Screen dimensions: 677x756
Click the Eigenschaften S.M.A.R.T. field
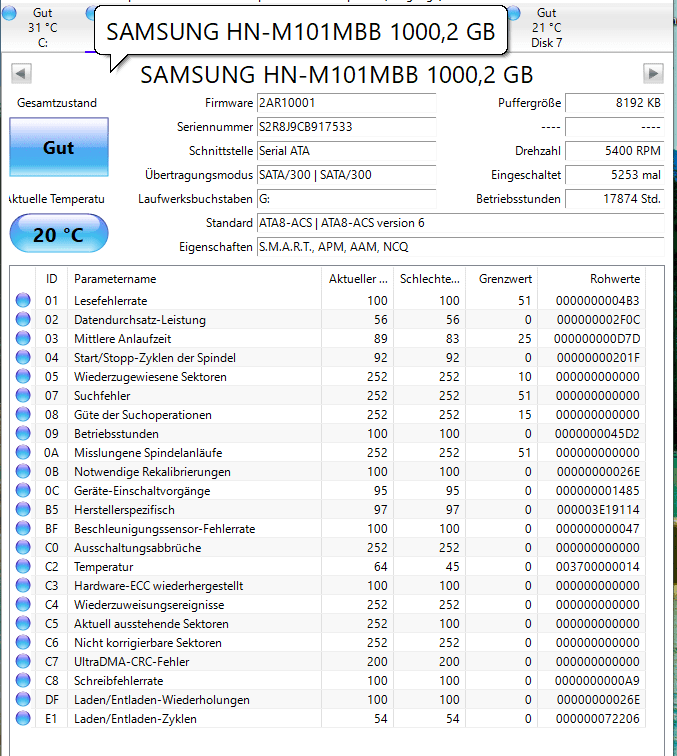coord(460,247)
